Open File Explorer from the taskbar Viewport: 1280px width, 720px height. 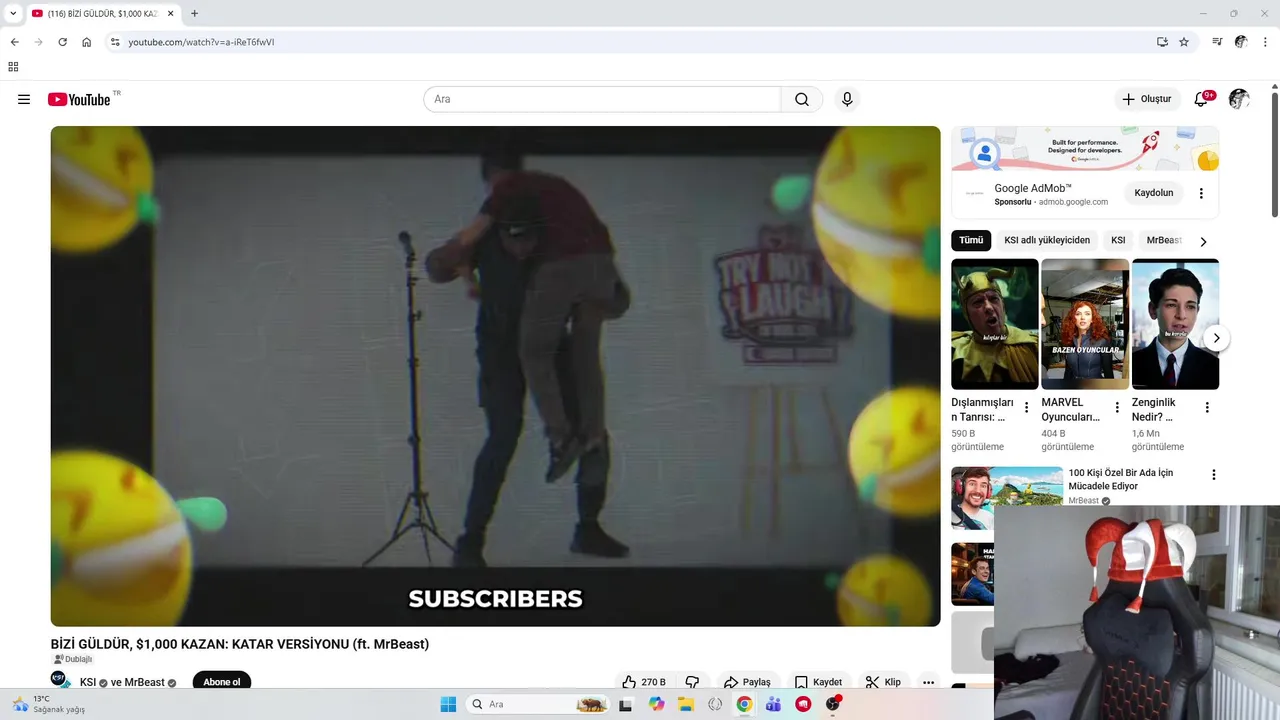click(x=686, y=704)
